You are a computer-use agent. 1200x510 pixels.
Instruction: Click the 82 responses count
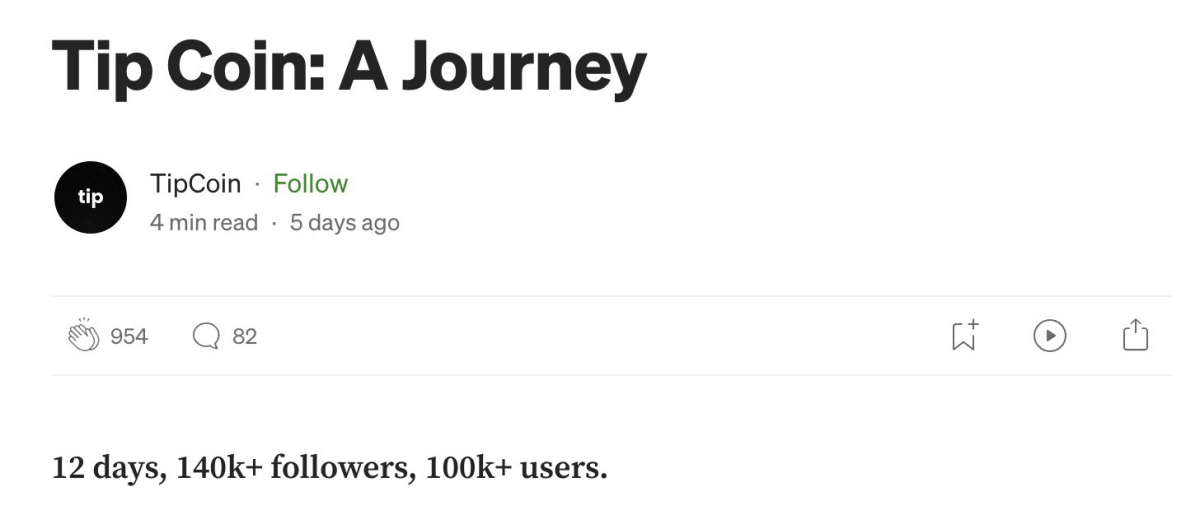click(244, 337)
